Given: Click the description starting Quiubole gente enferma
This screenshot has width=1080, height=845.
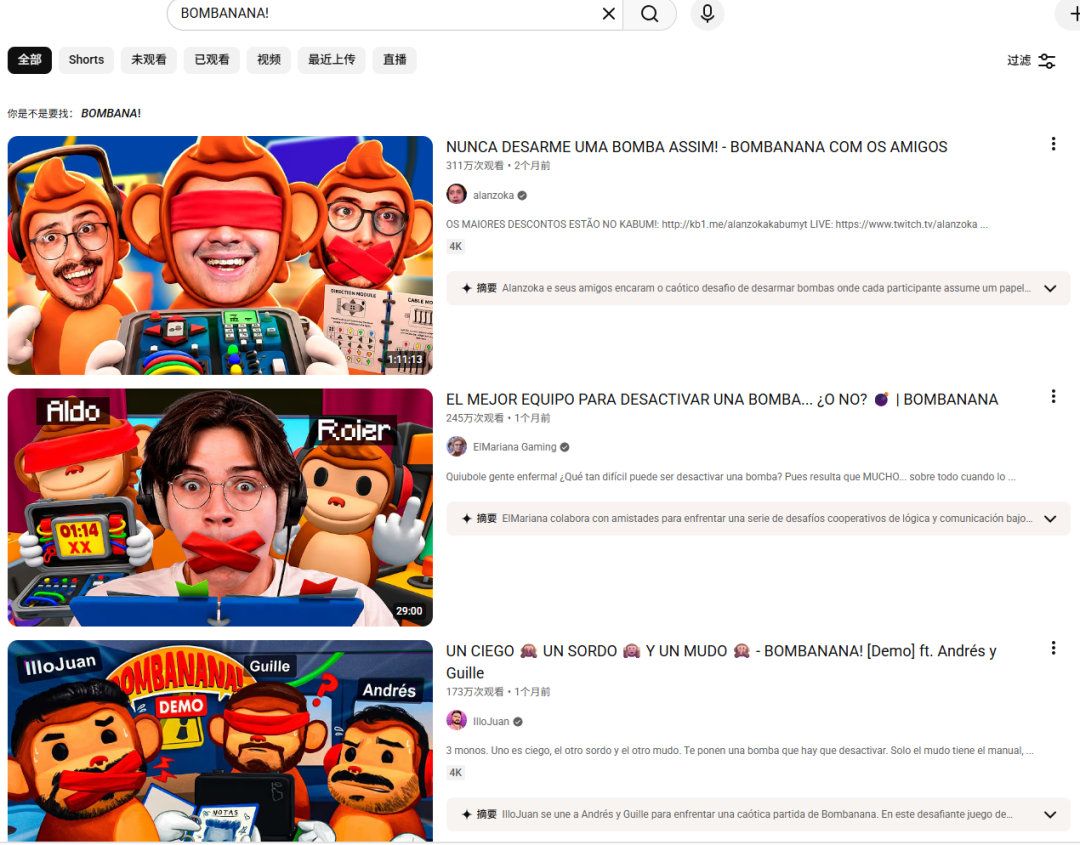Looking at the screenshot, I should pyautogui.click(x=730, y=477).
